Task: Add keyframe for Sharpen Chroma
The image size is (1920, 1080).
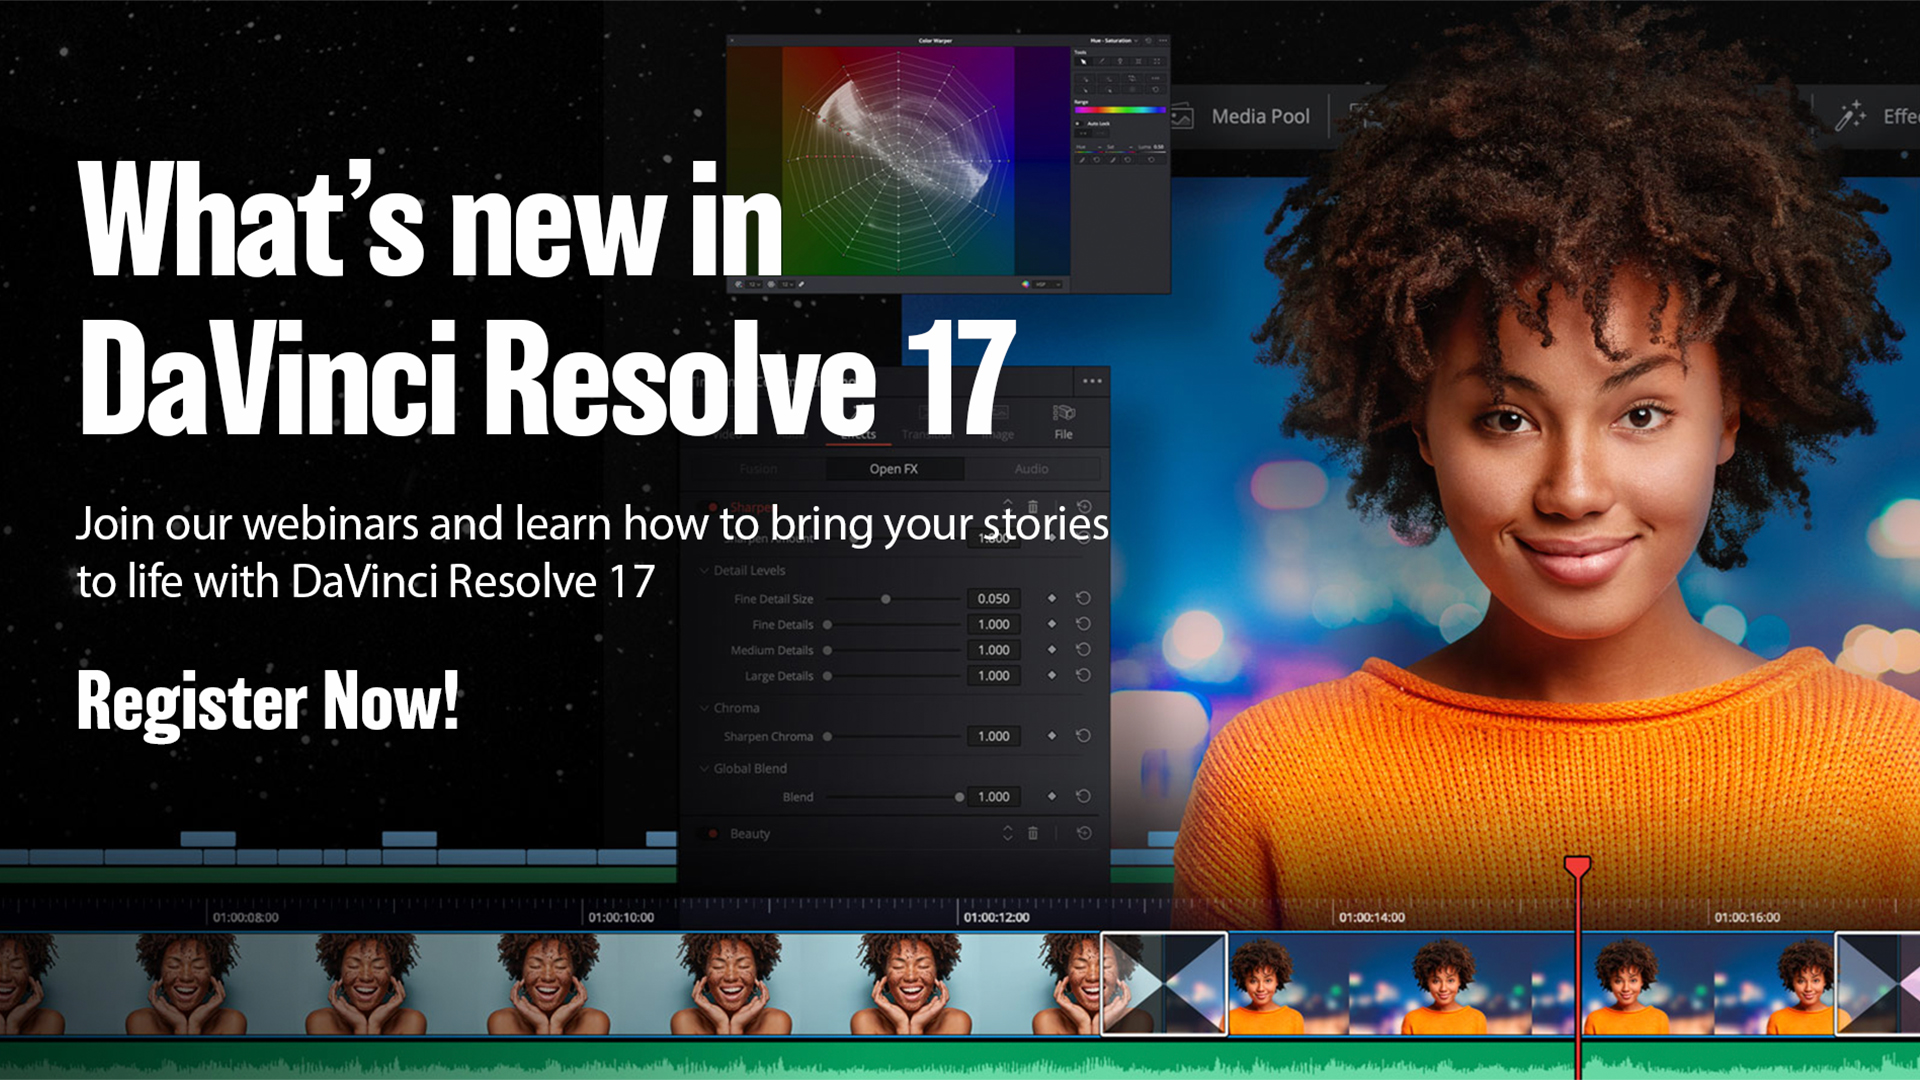Action: click(x=1051, y=736)
